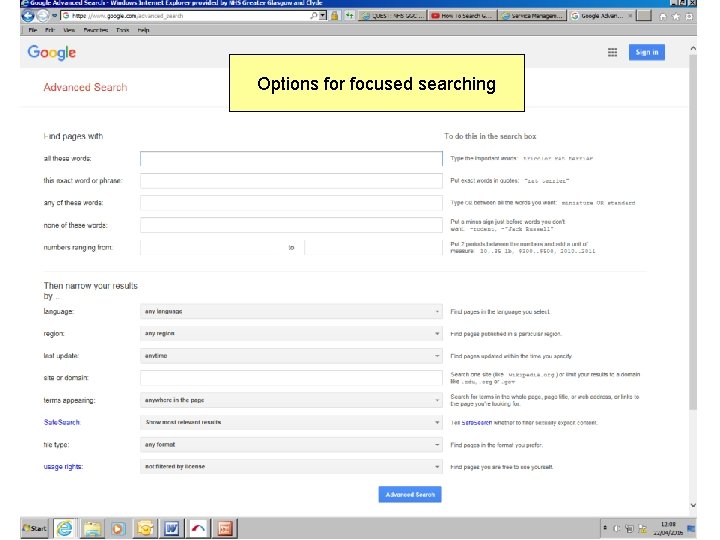This screenshot has width=720, height=540.
Task: Click the padlock security icon
Action: pyautogui.click(x=335, y=16)
